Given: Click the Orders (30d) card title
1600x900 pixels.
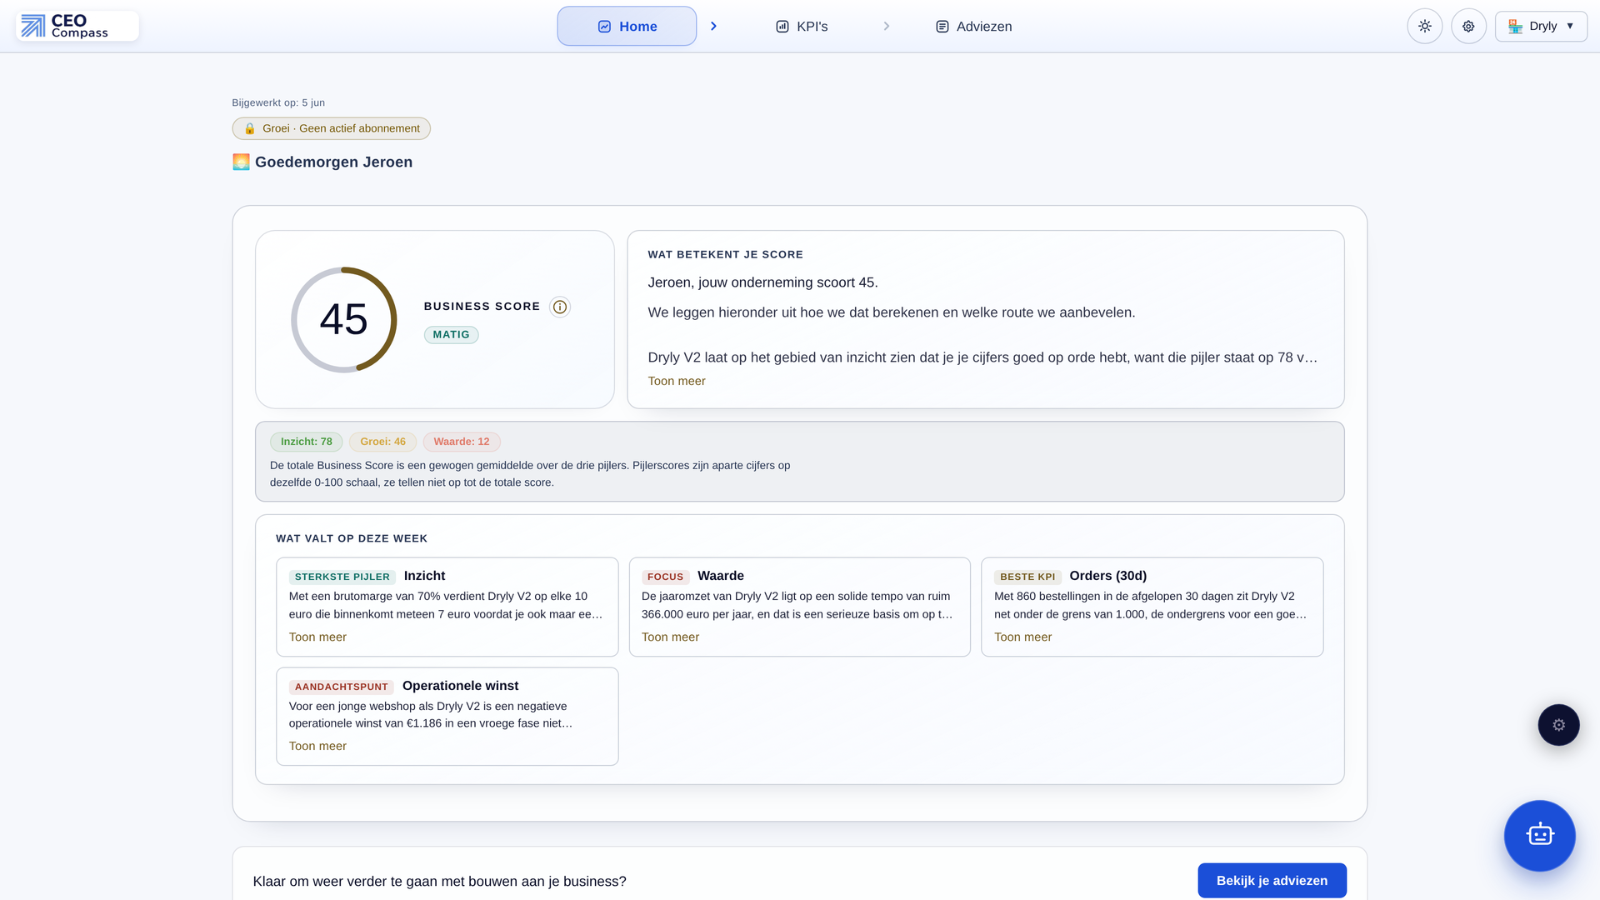Looking at the screenshot, I should coord(1108,576).
